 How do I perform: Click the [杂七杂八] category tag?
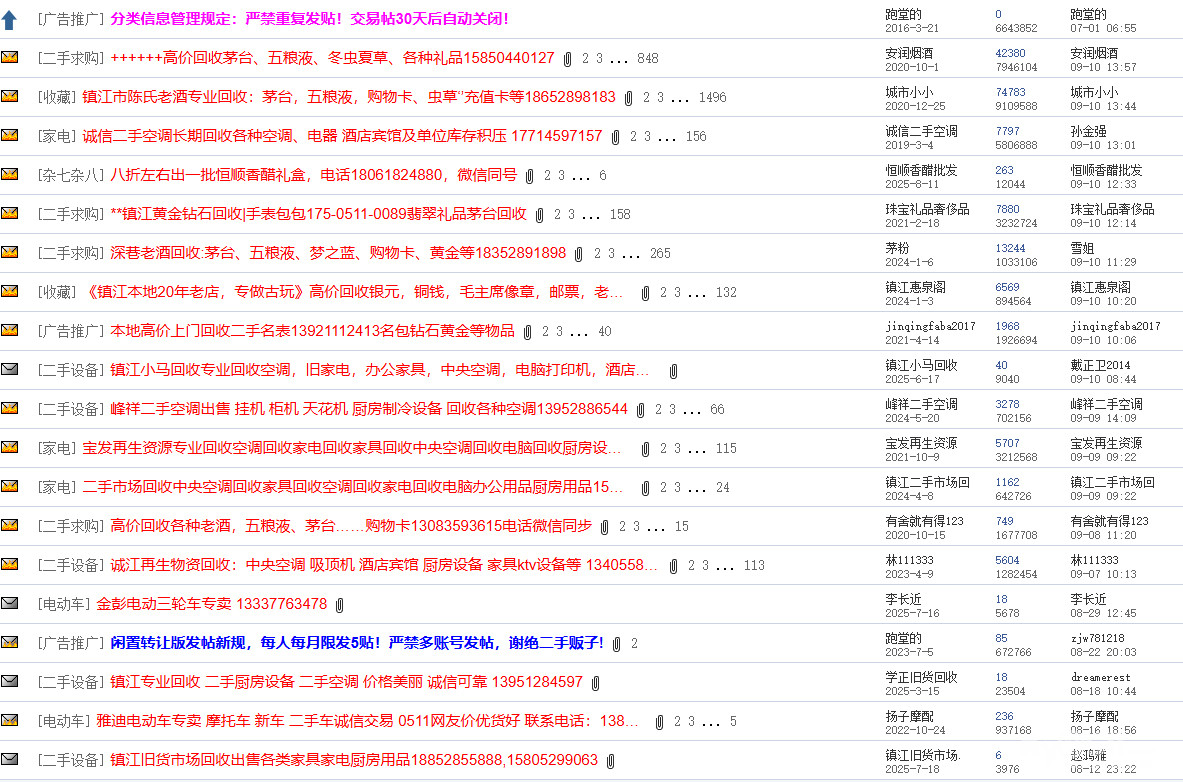tap(70, 175)
